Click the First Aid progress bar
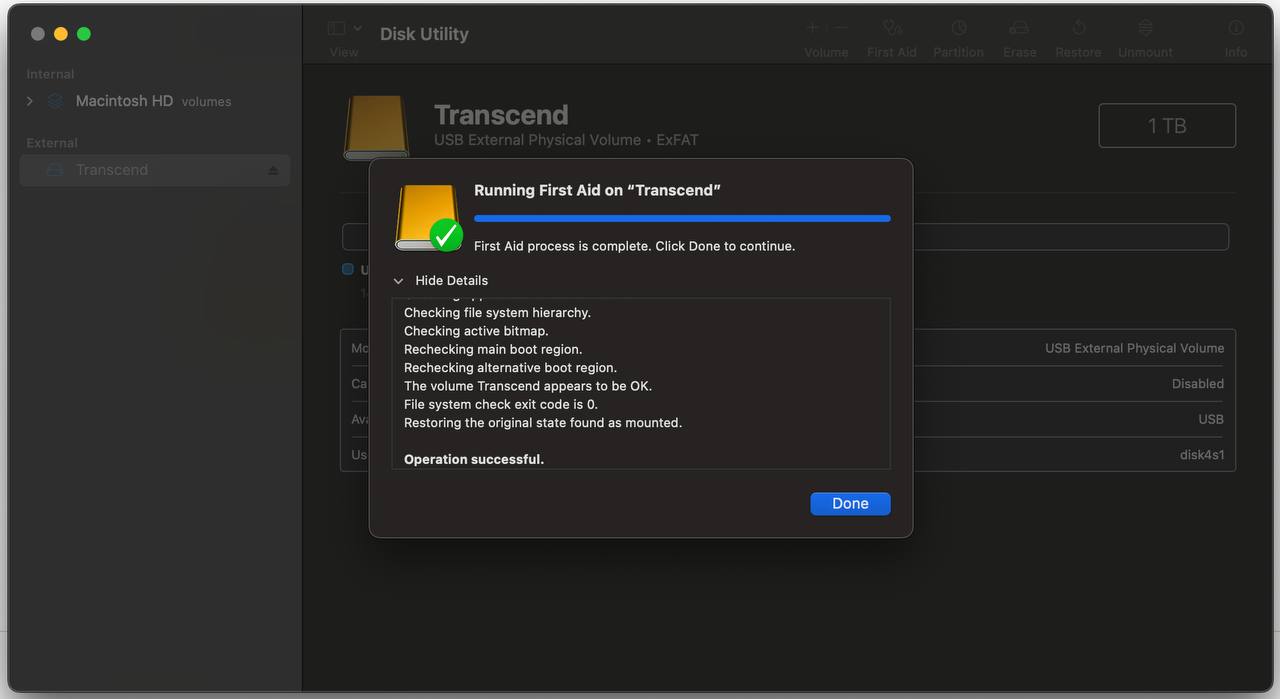This screenshot has width=1280, height=699. (682, 218)
